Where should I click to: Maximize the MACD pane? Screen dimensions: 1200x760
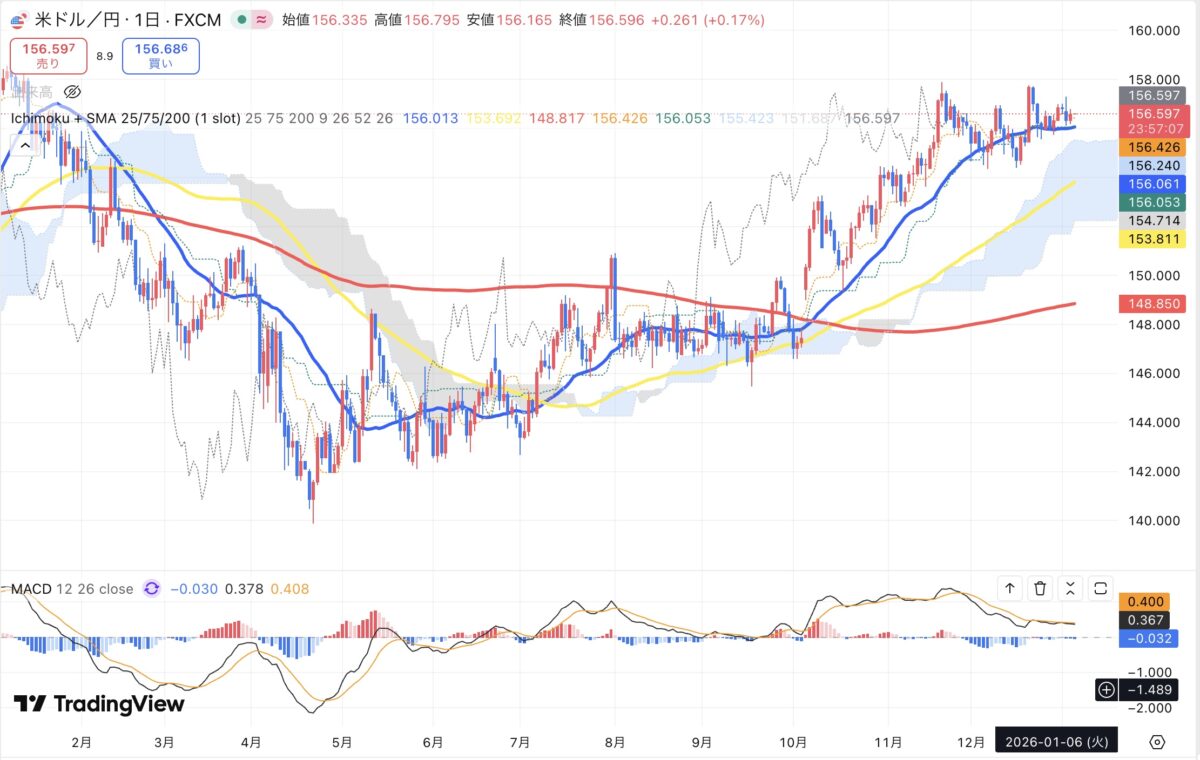point(1101,588)
